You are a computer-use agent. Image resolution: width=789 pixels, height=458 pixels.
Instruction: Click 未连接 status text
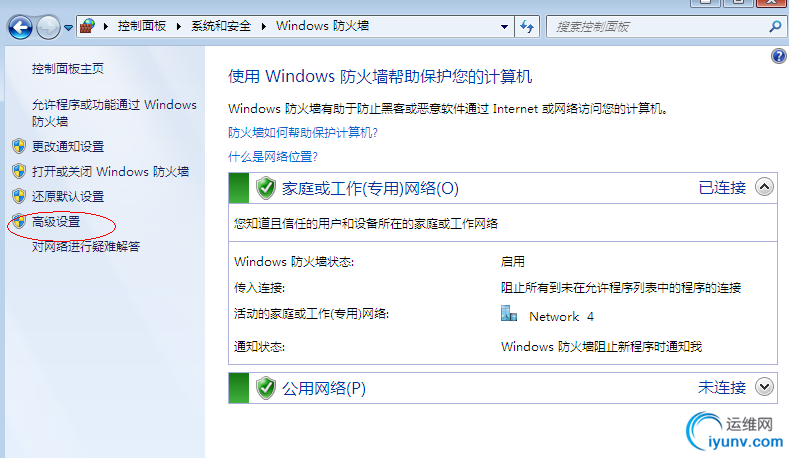722,388
